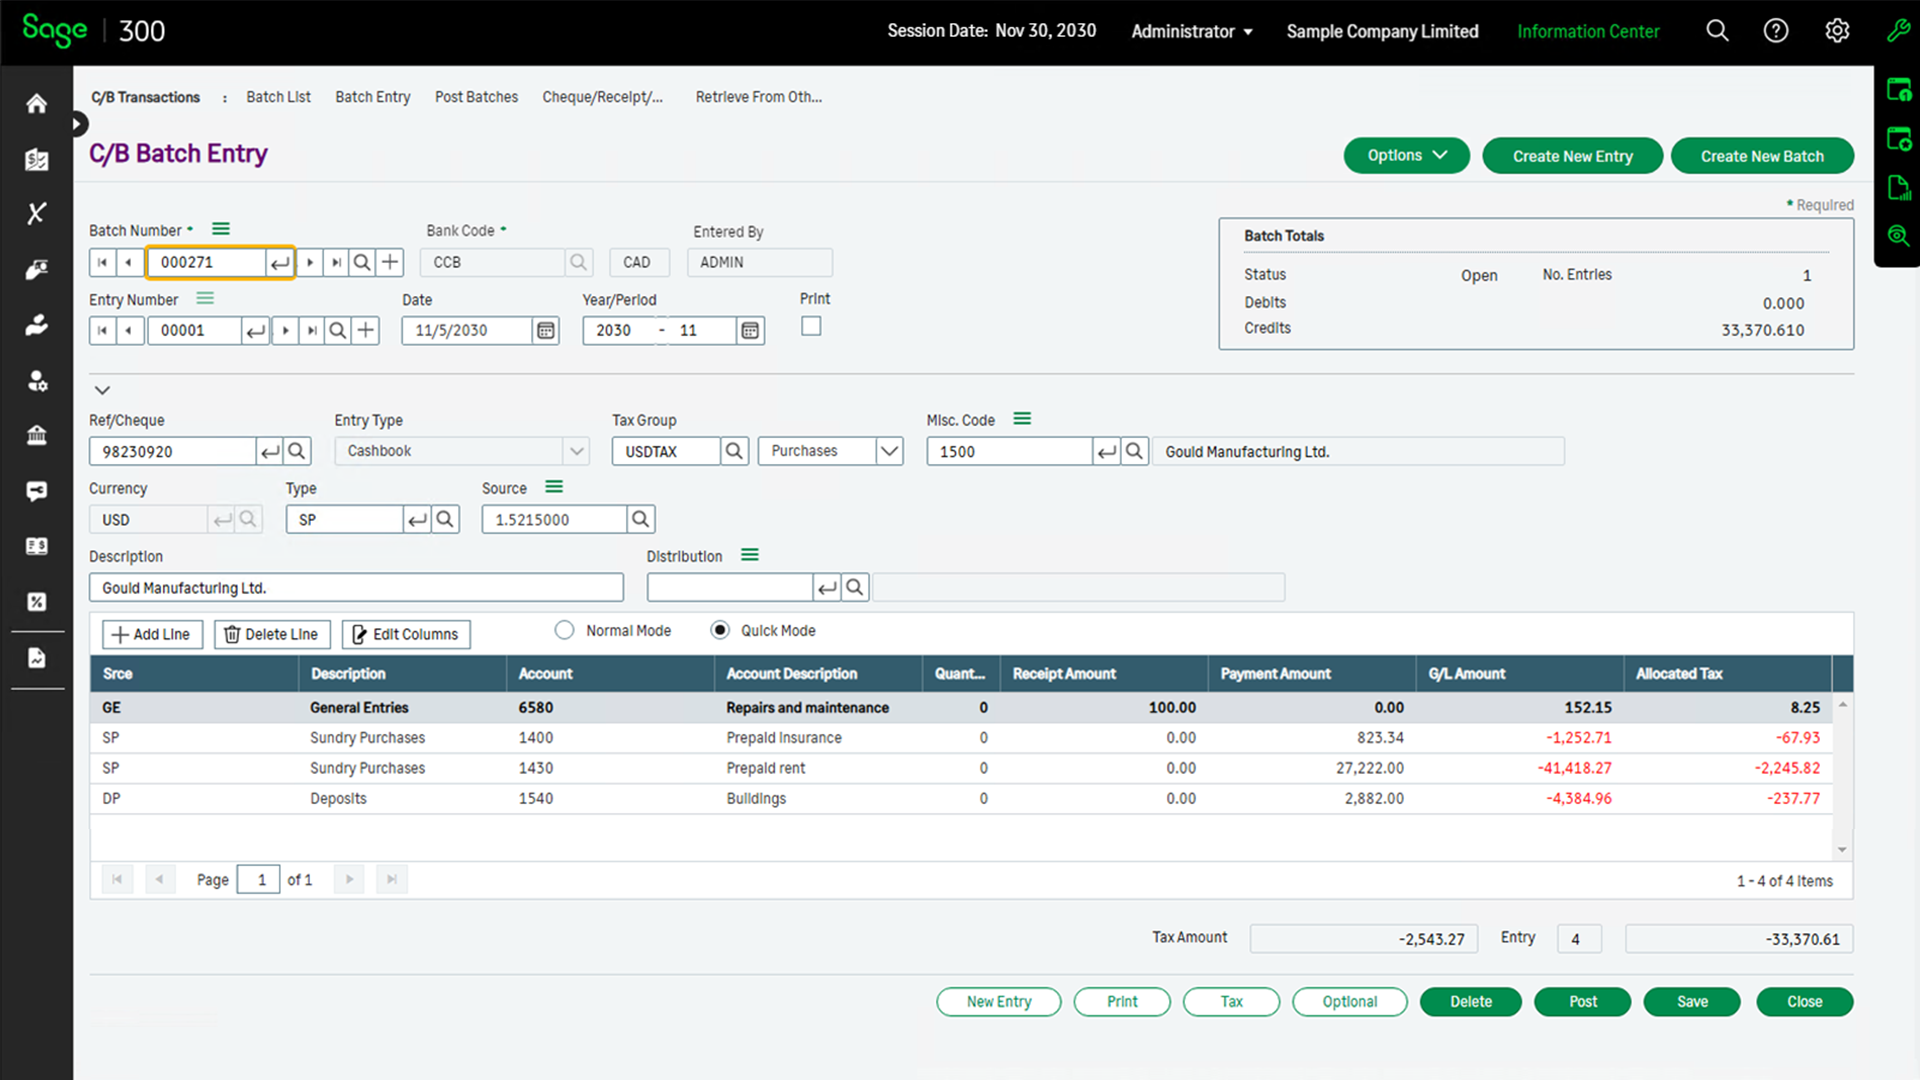The image size is (1920, 1080).
Task: Open the Options dropdown button
Action: click(x=1406, y=156)
